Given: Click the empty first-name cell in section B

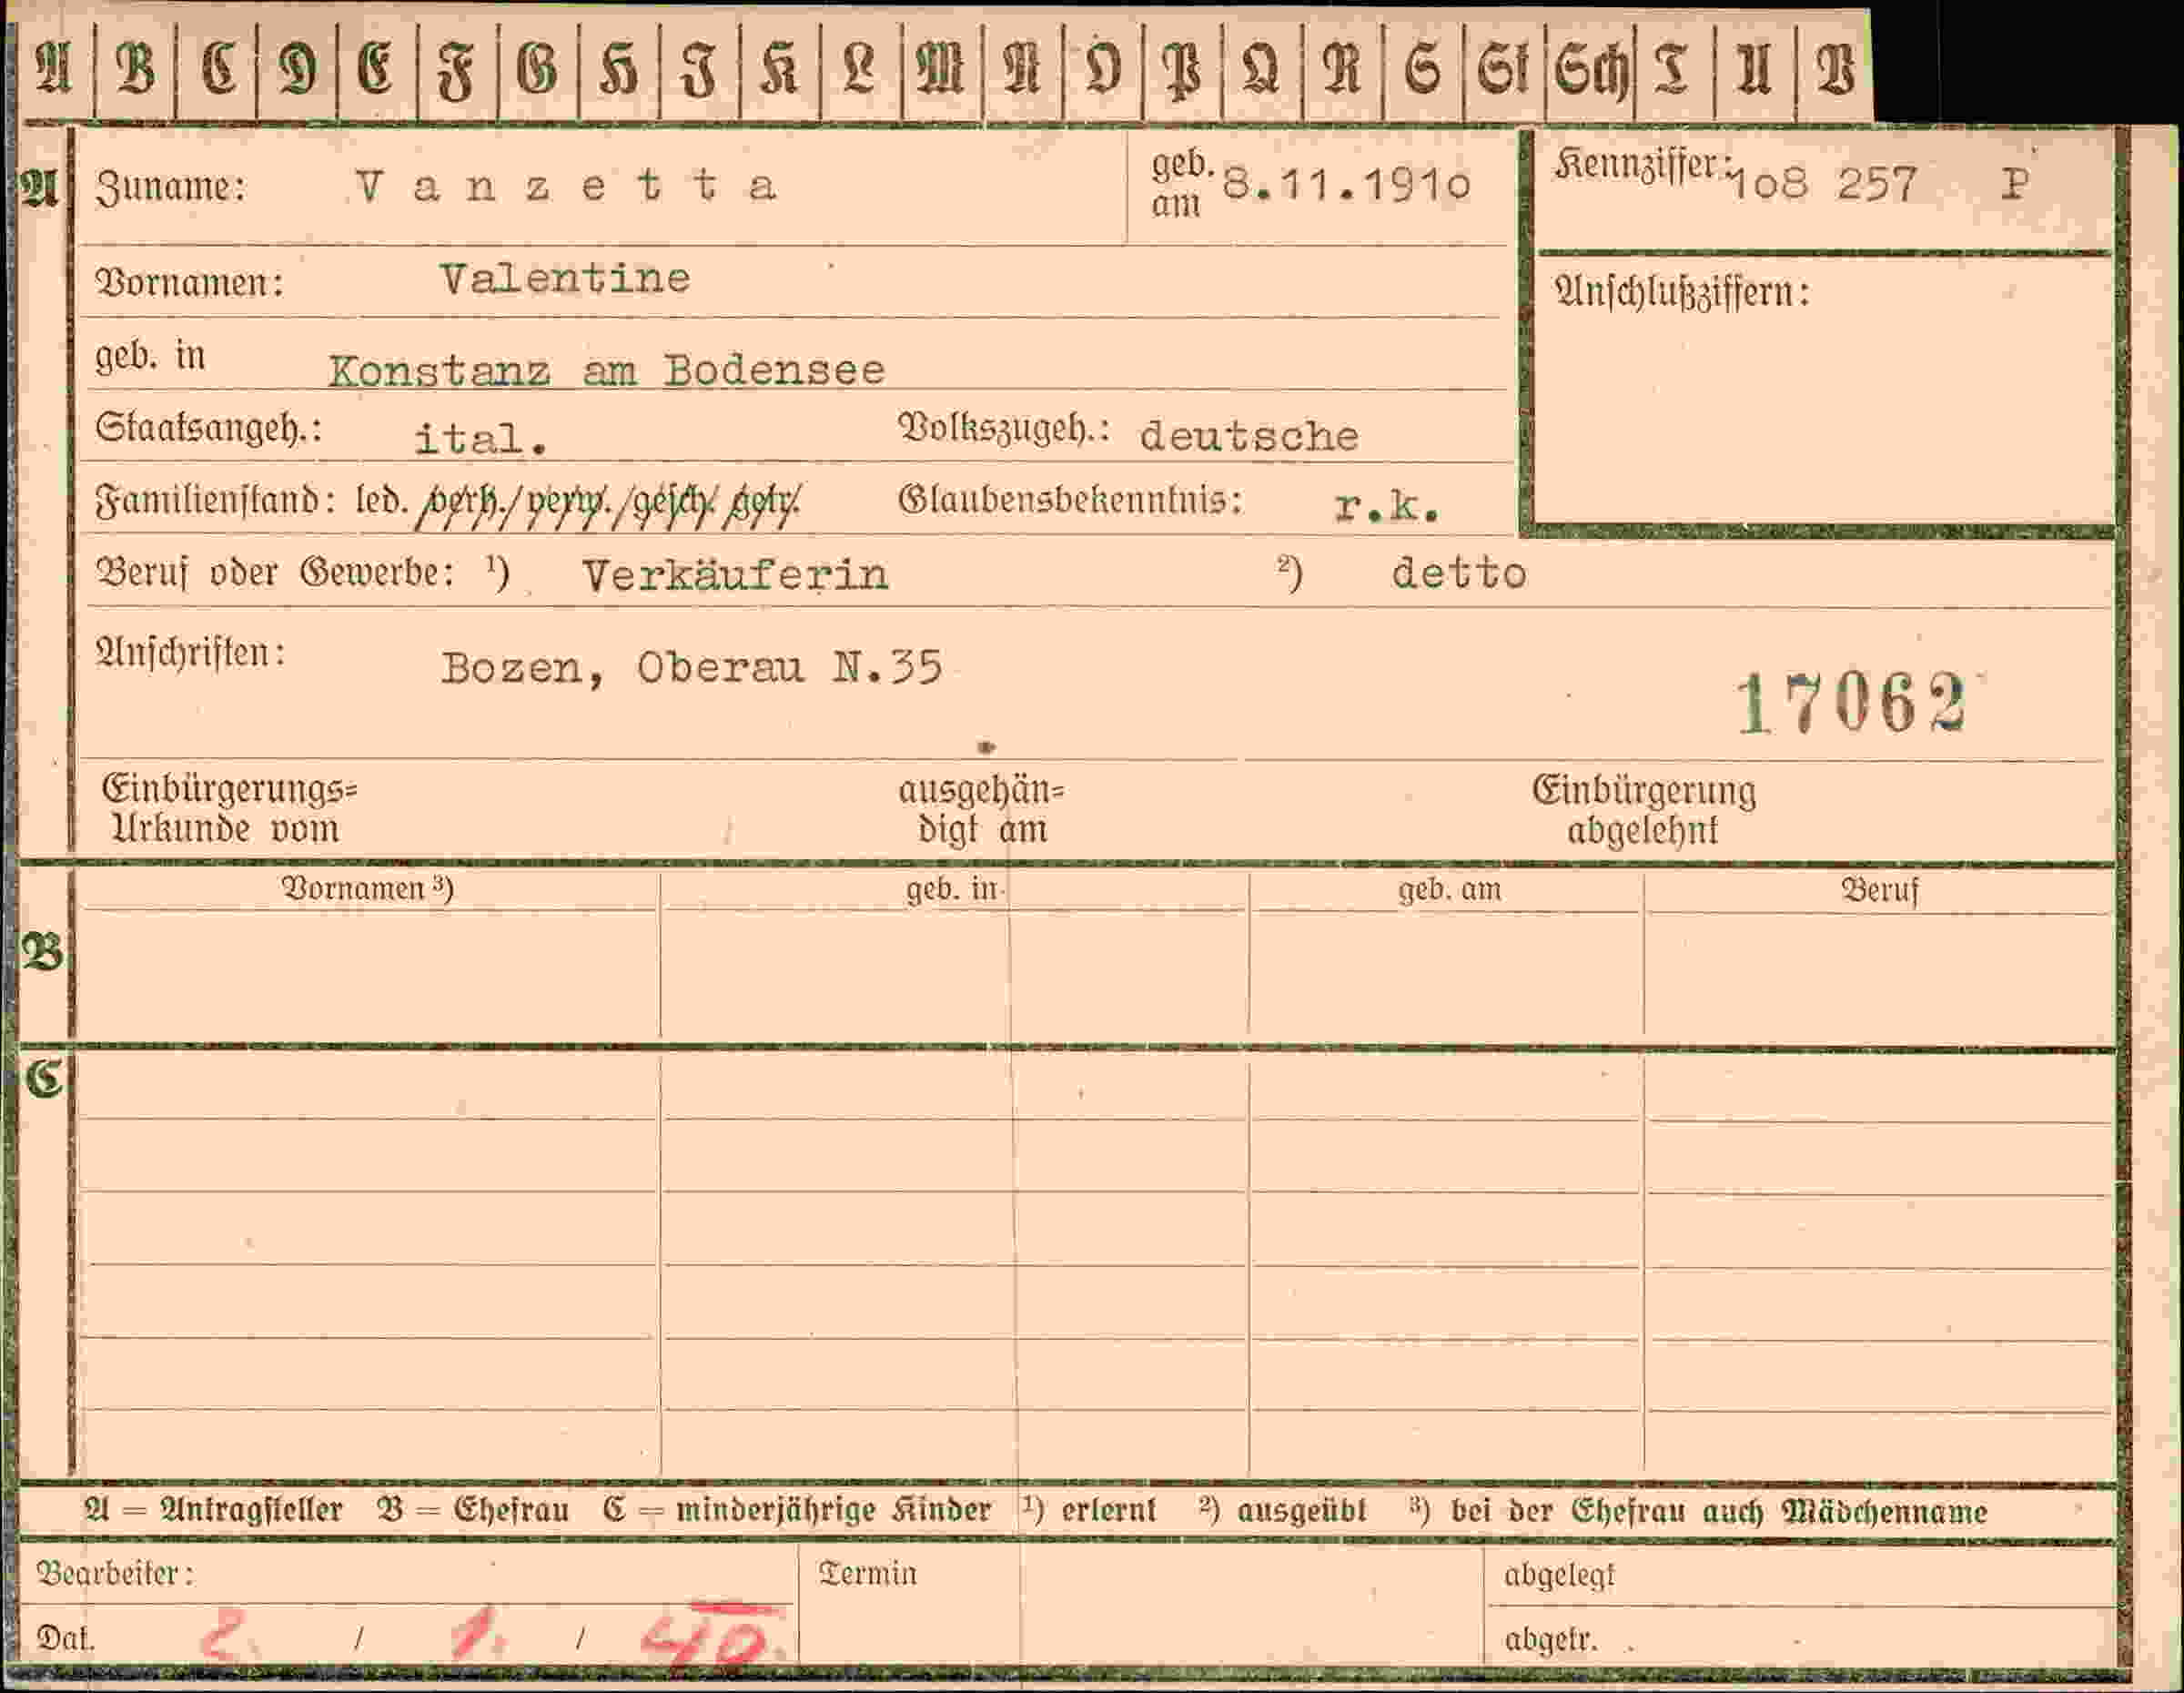Looking at the screenshot, I should click(369, 973).
